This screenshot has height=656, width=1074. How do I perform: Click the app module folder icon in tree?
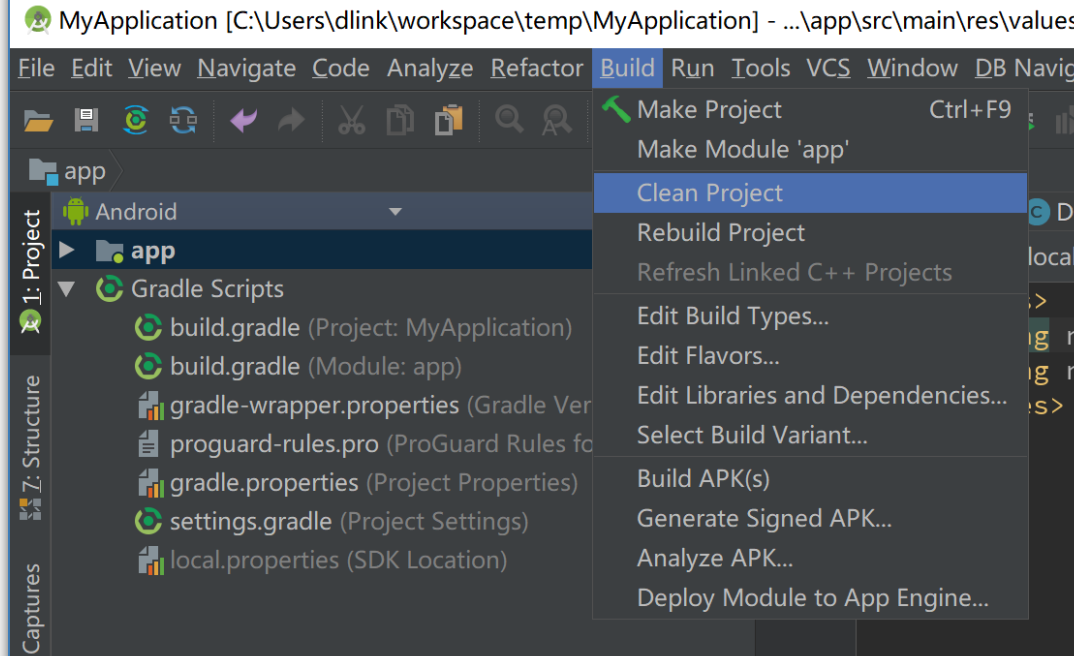(110, 251)
